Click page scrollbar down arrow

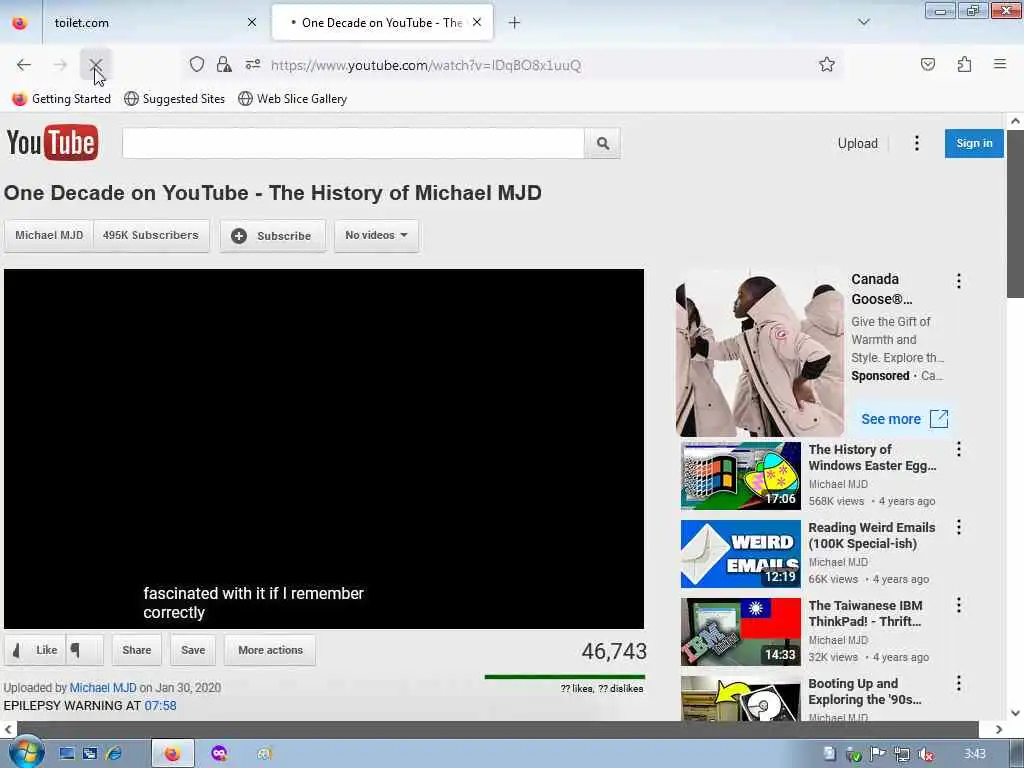click(x=1015, y=713)
